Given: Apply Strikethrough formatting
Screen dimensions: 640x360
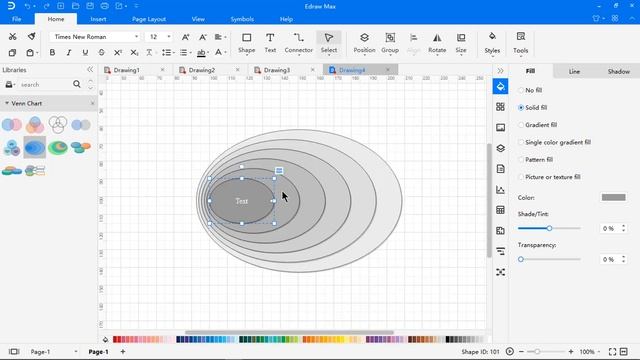Looking at the screenshot, I should pyautogui.click(x=101, y=53).
